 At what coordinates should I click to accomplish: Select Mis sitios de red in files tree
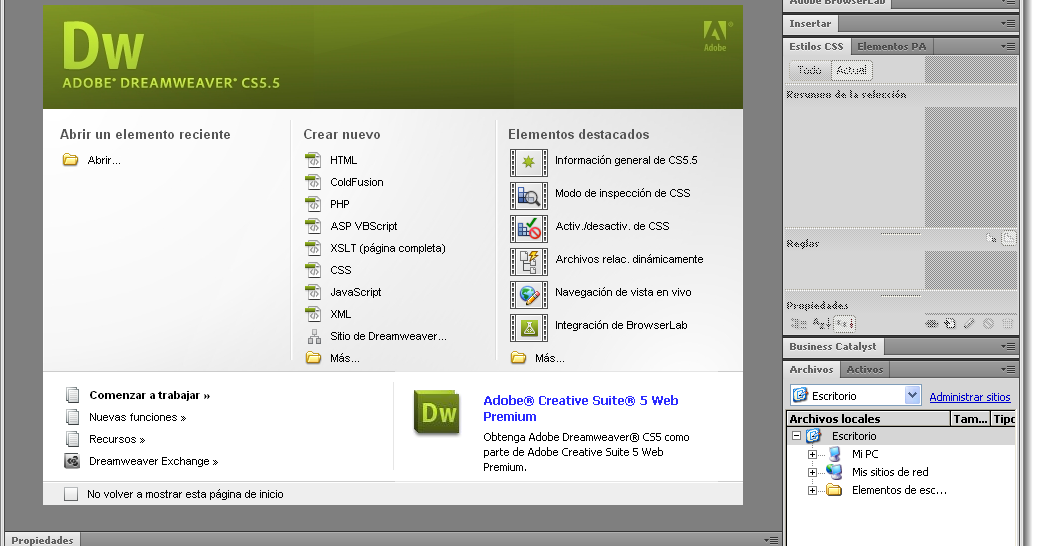(890, 472)
